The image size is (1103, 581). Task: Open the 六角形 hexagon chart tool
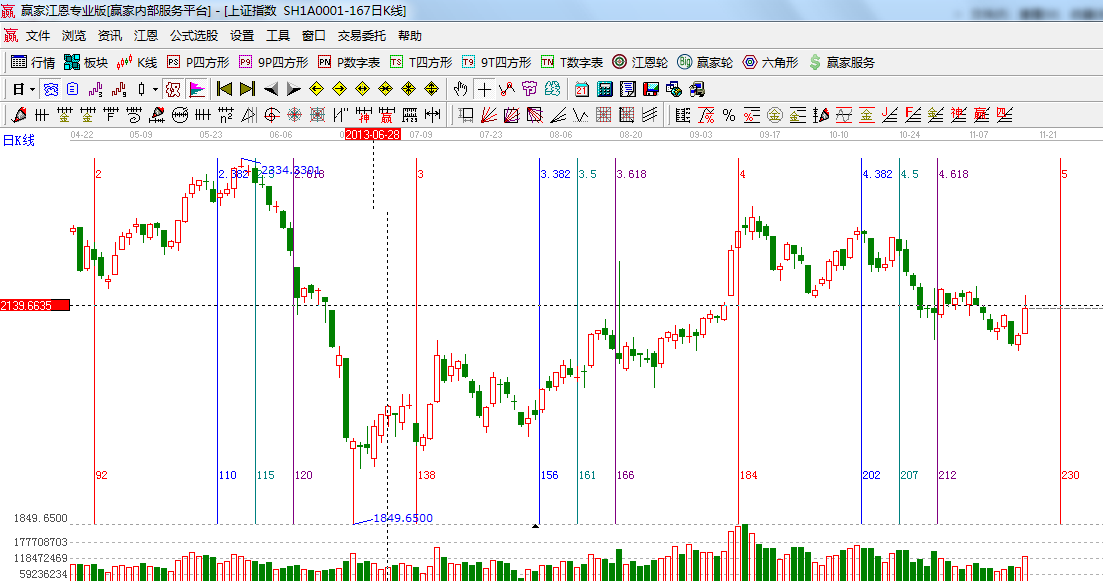(x=770, y=62)
